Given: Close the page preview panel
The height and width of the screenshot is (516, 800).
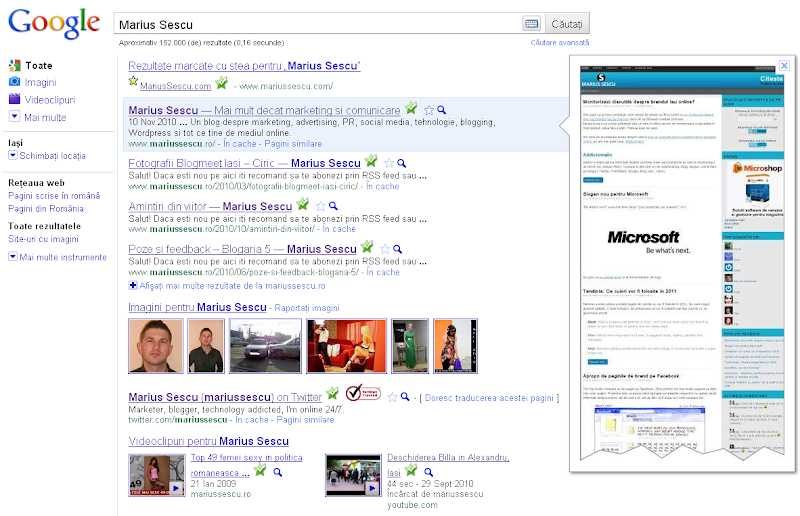Looking at the screenshot, I should (x=784, y=65).
